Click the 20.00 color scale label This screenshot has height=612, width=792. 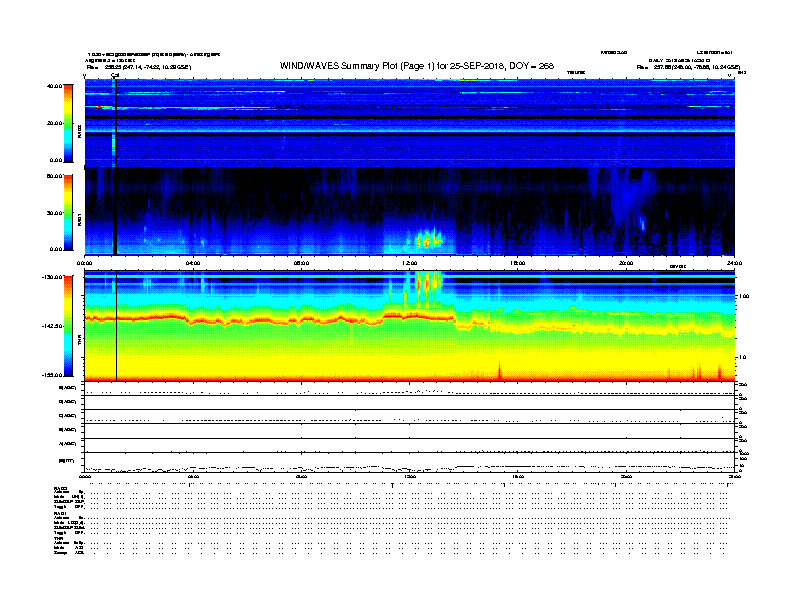click(55, 123)
